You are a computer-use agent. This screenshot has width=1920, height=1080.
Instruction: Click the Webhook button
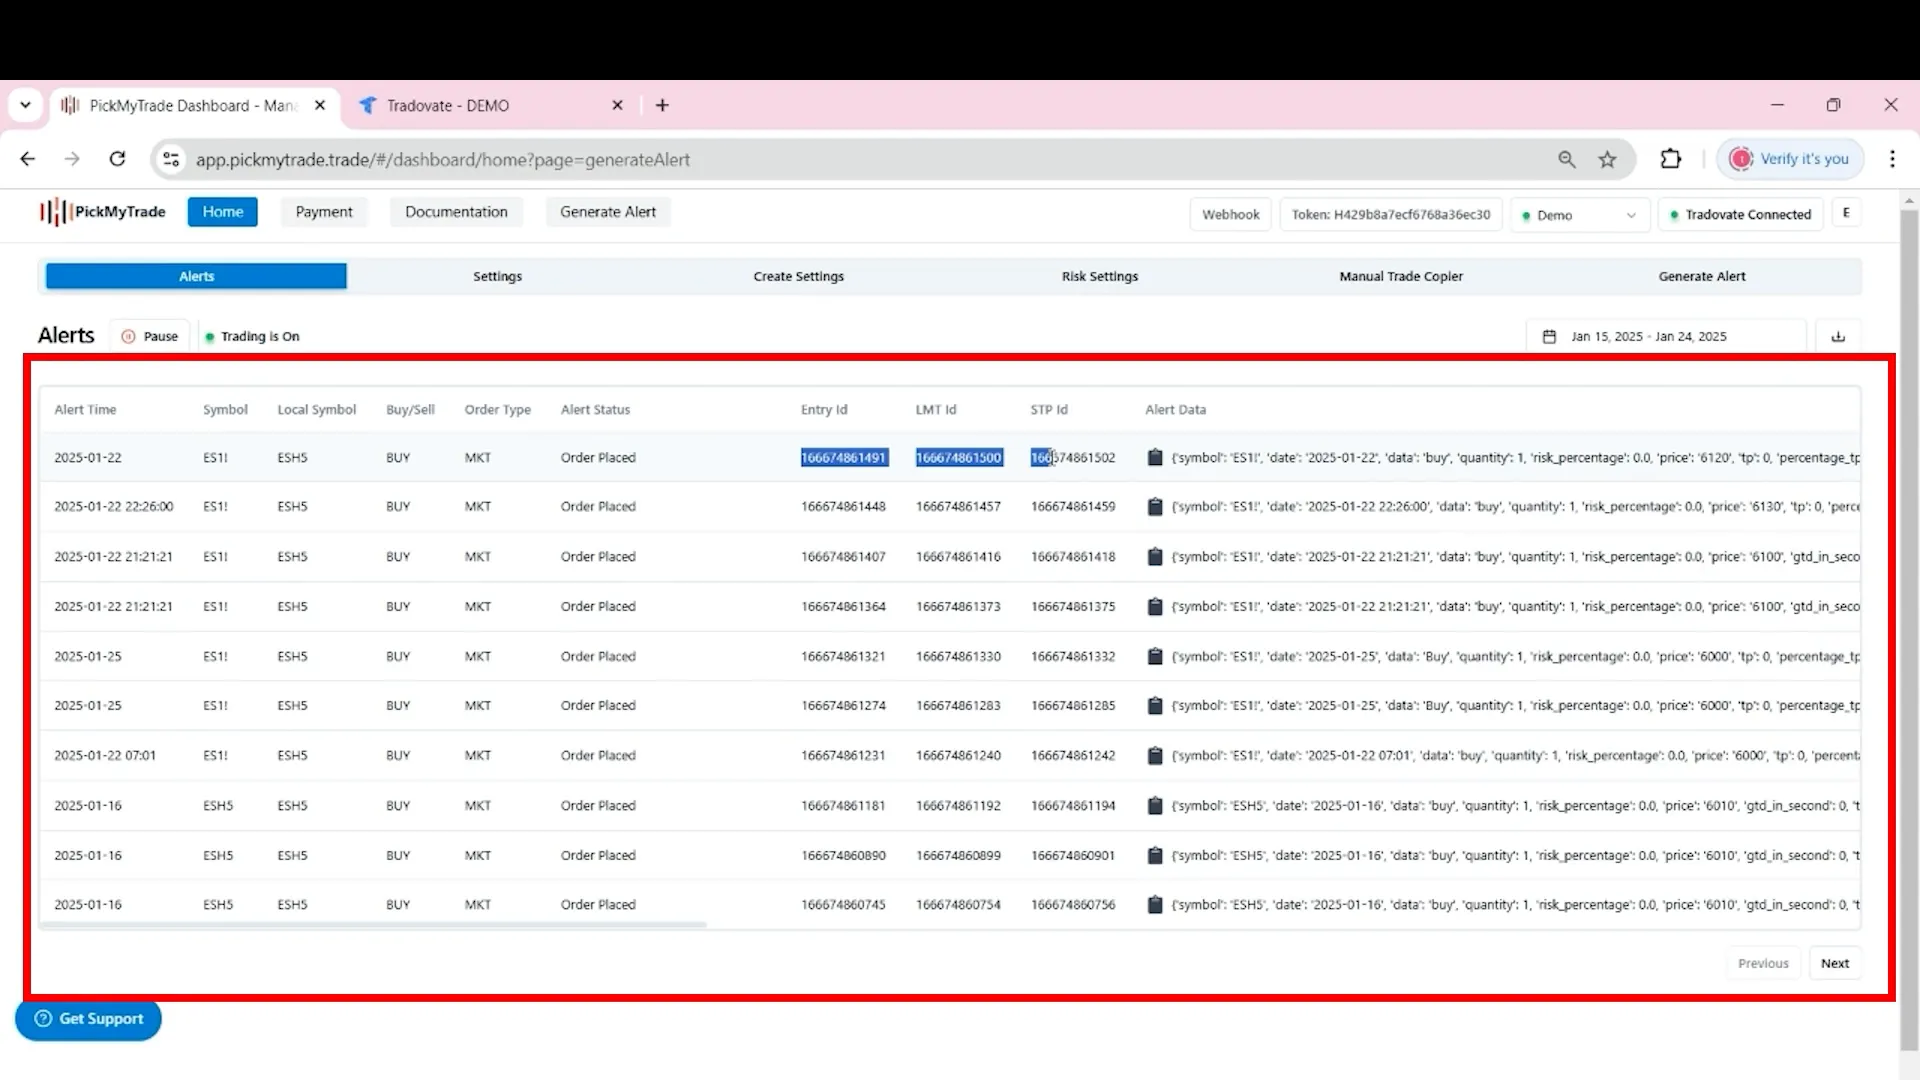pos(1231,215)
